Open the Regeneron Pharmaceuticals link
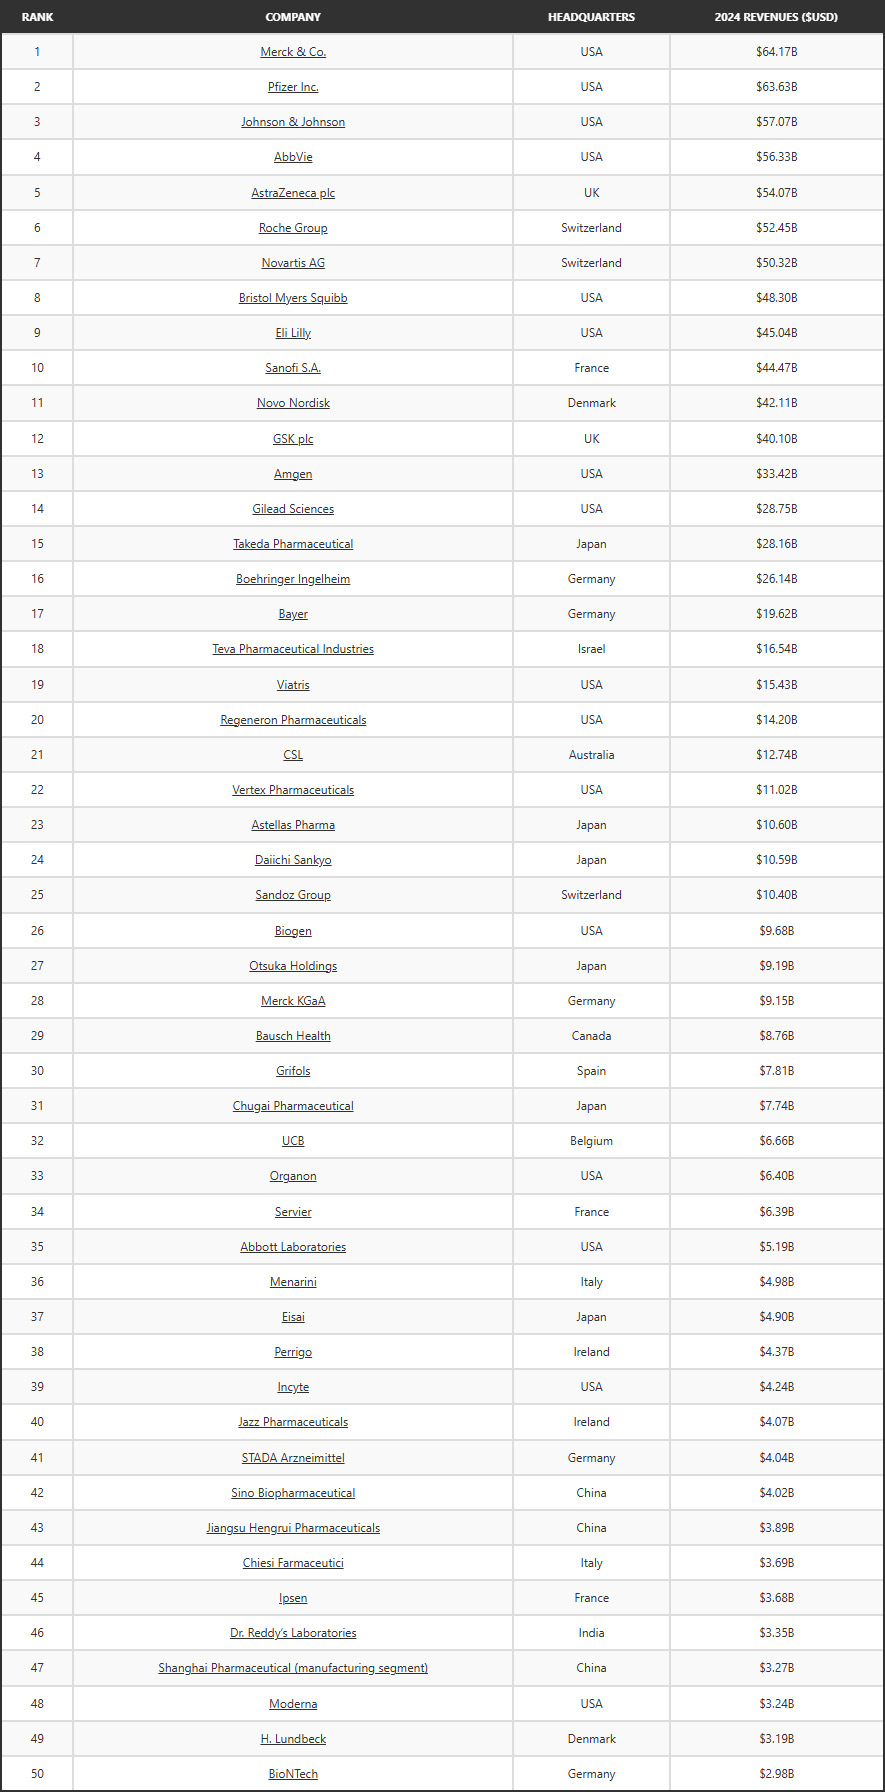This screenshot has width=885, height=1792. pos(293,720)
